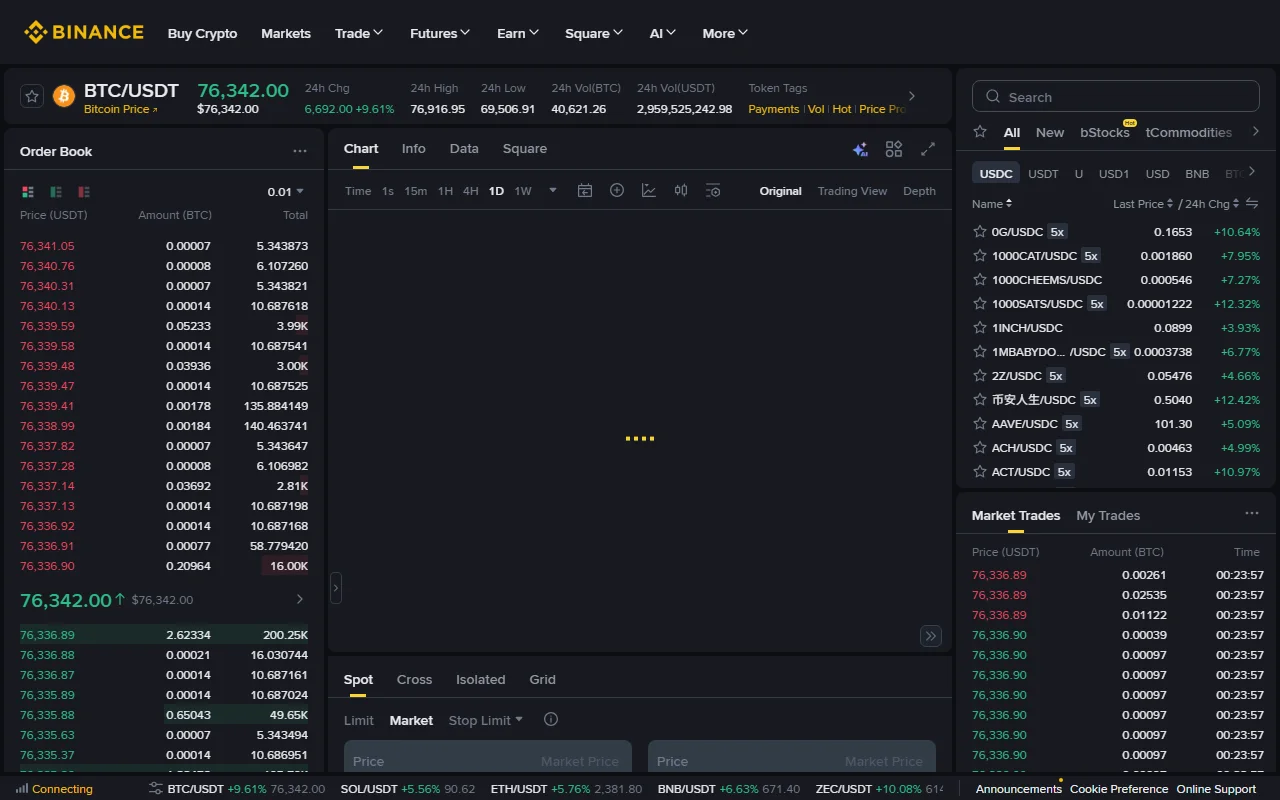
Task: Switch chart to Trading View mode
Action: pyautogui.click(x=852, y=191)
